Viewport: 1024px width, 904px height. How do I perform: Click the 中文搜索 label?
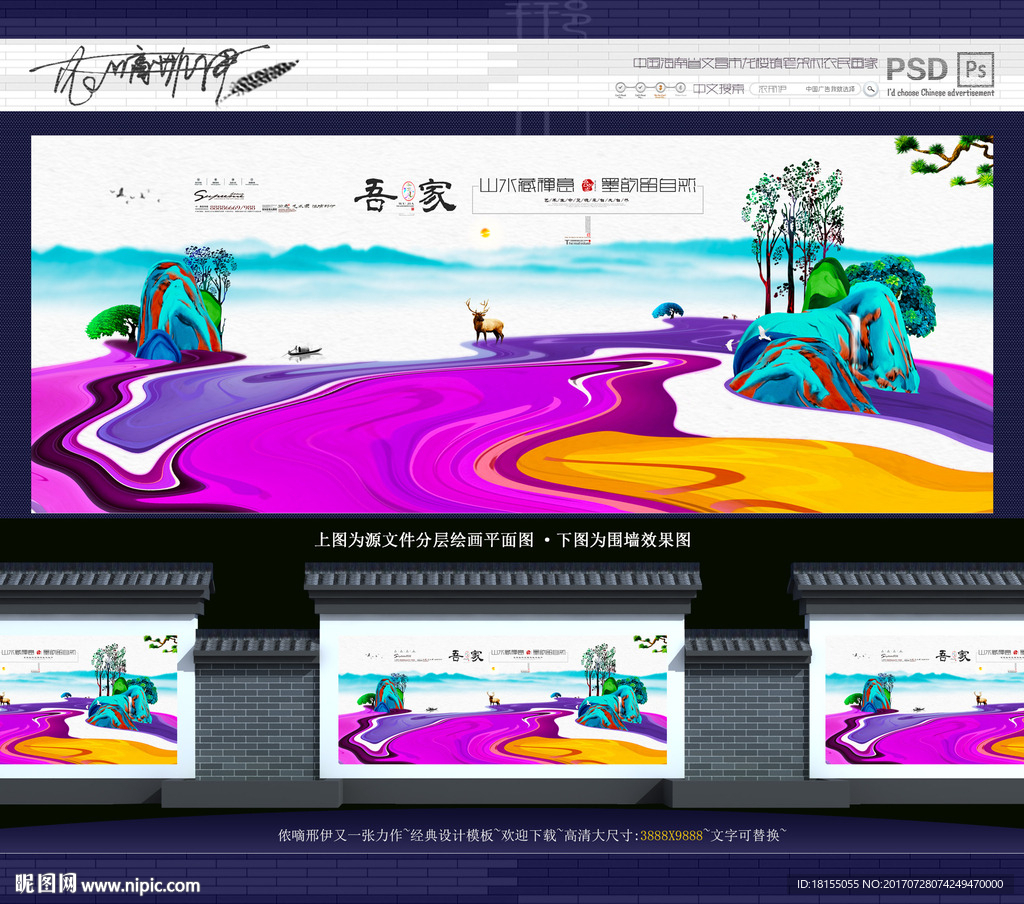tap(719, 89)
